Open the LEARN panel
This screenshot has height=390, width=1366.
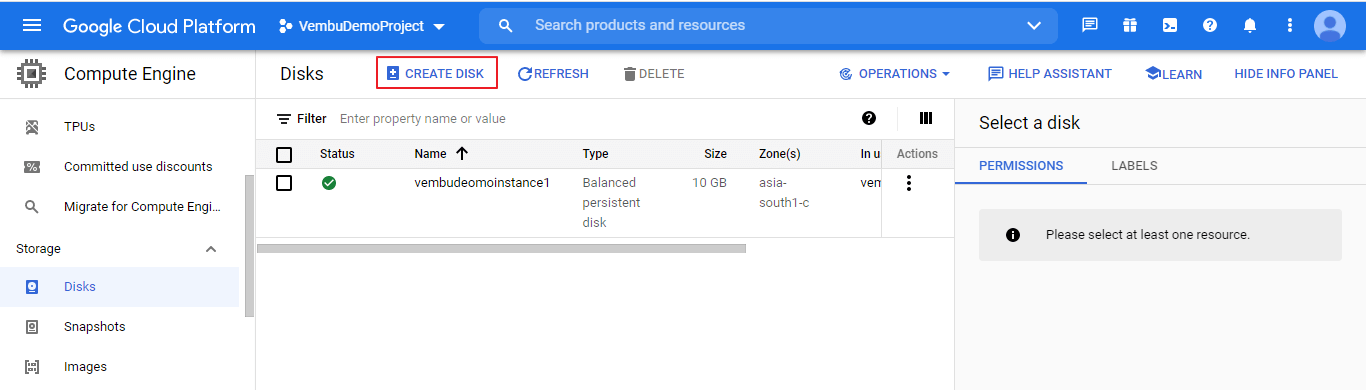click(1173, 74)
